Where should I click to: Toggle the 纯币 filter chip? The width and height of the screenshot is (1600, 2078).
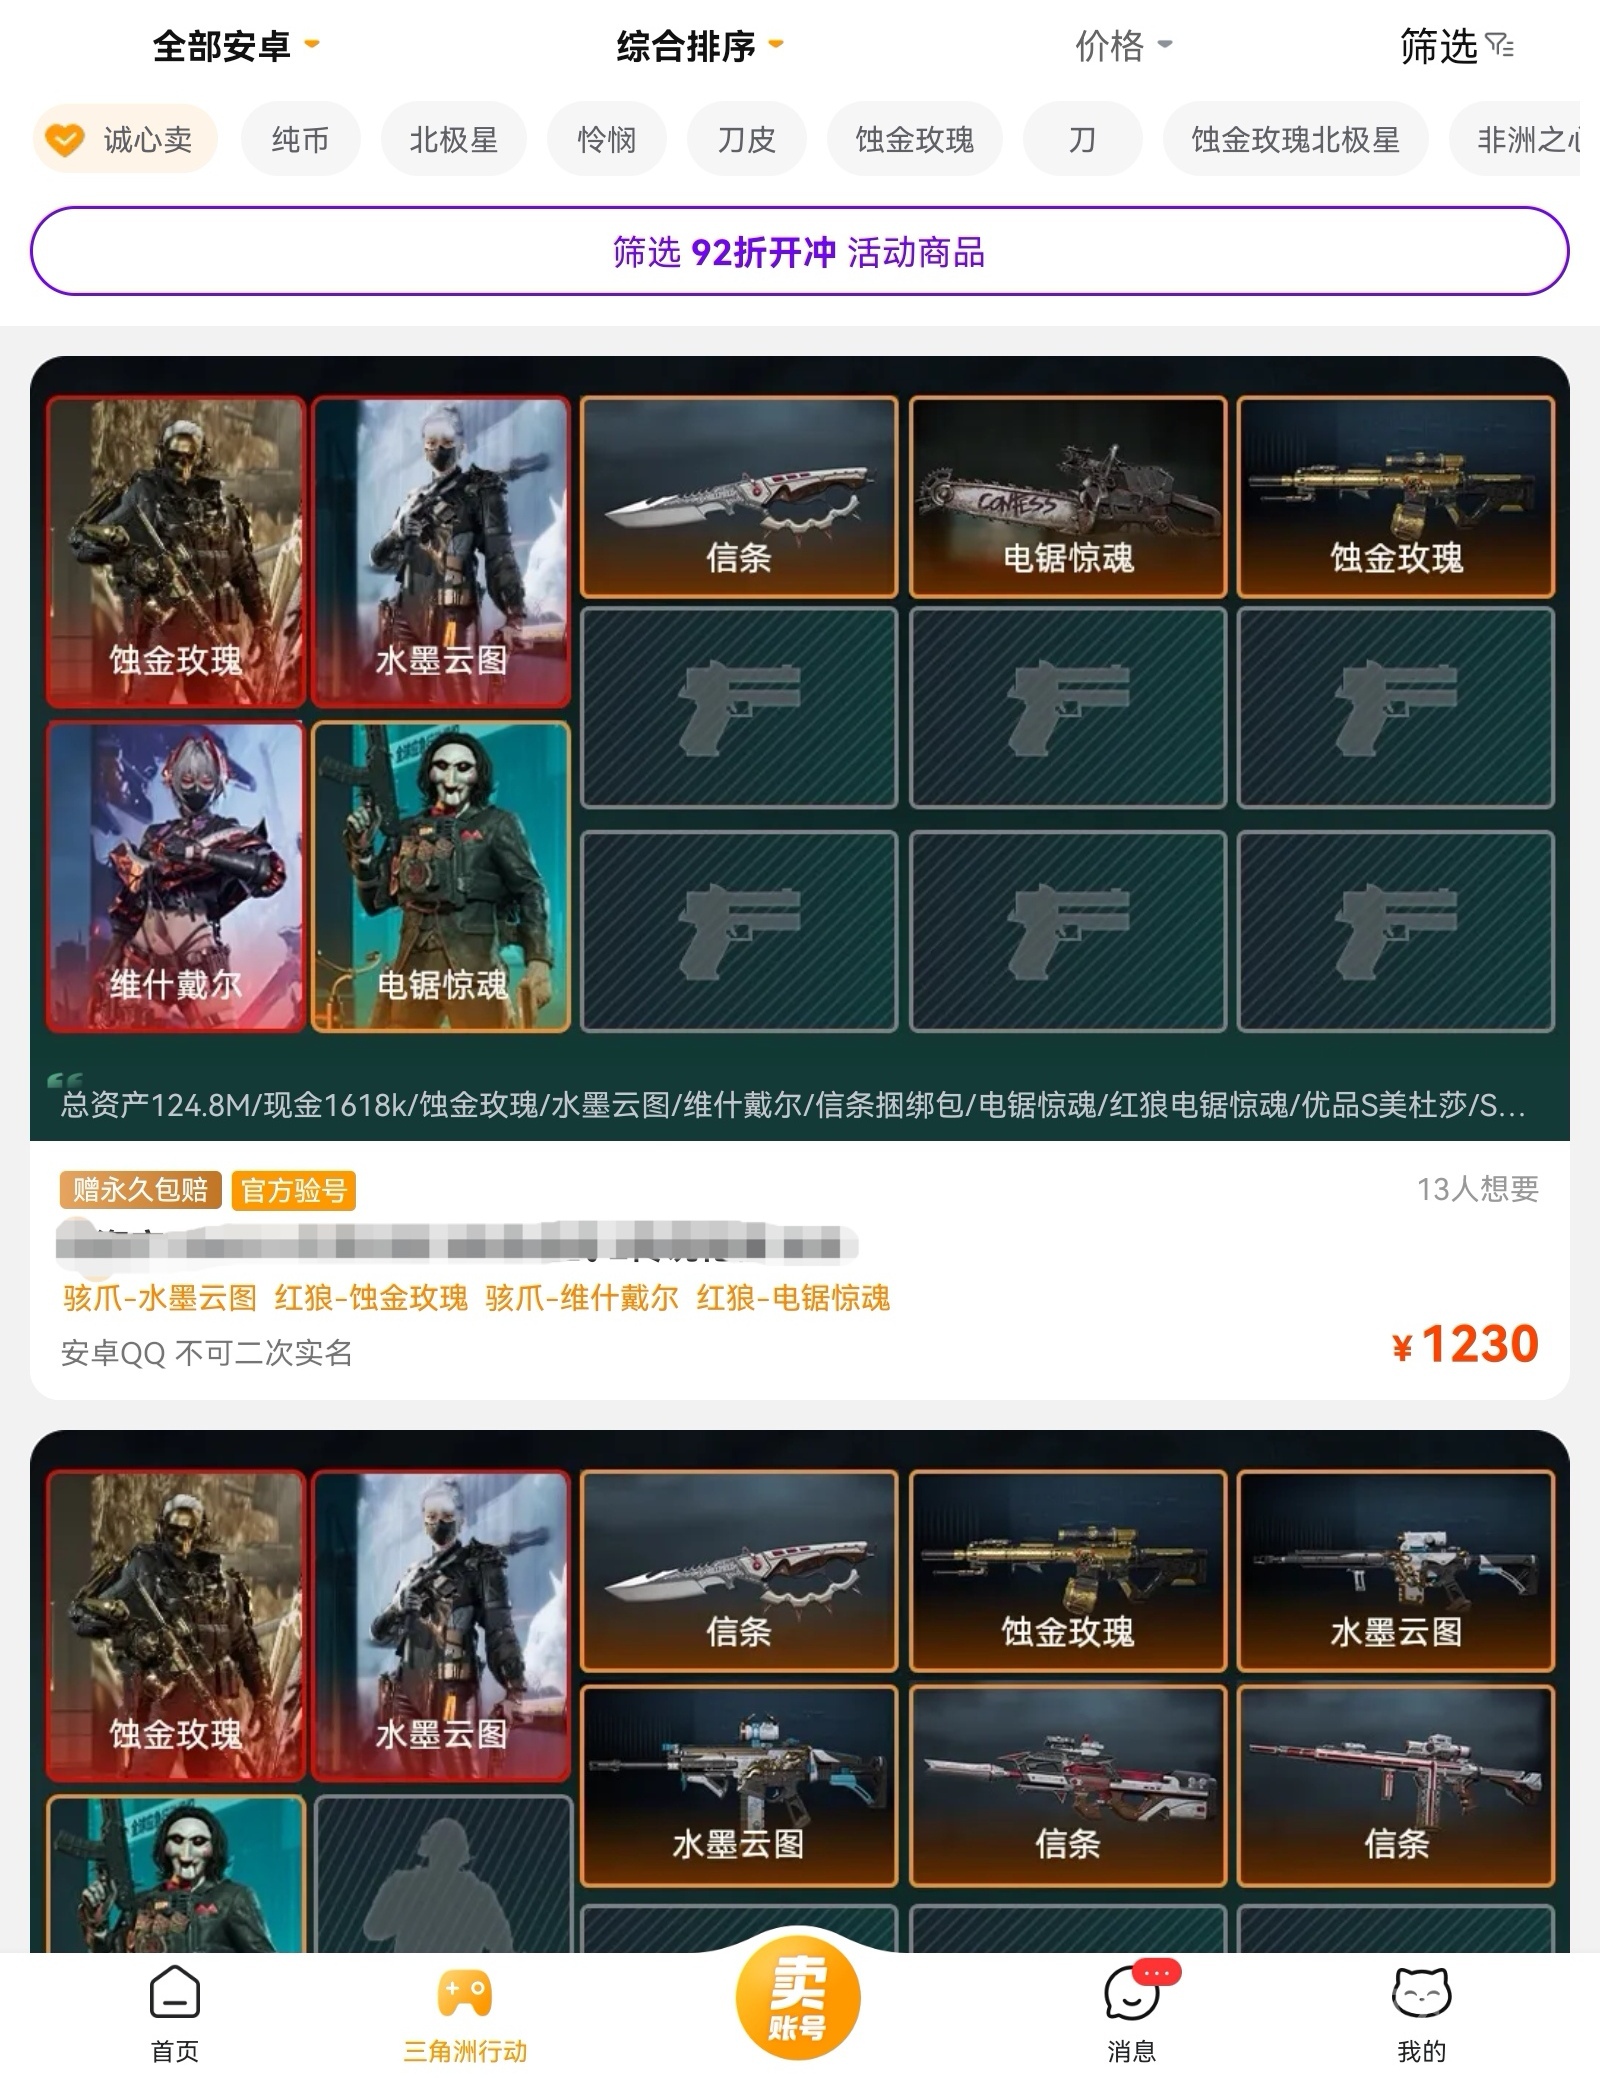coord(300,140)
